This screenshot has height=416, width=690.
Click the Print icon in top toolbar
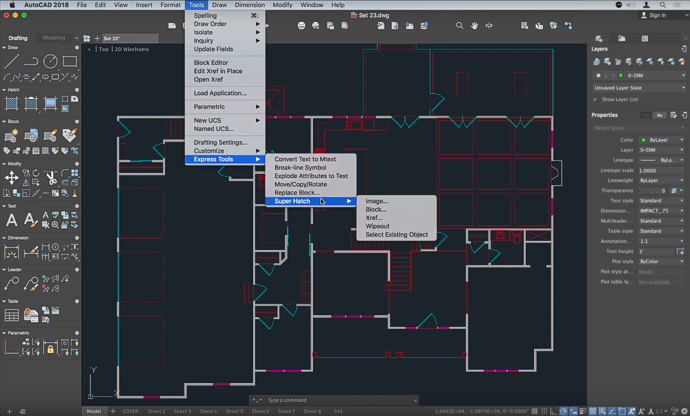[301, 26]
